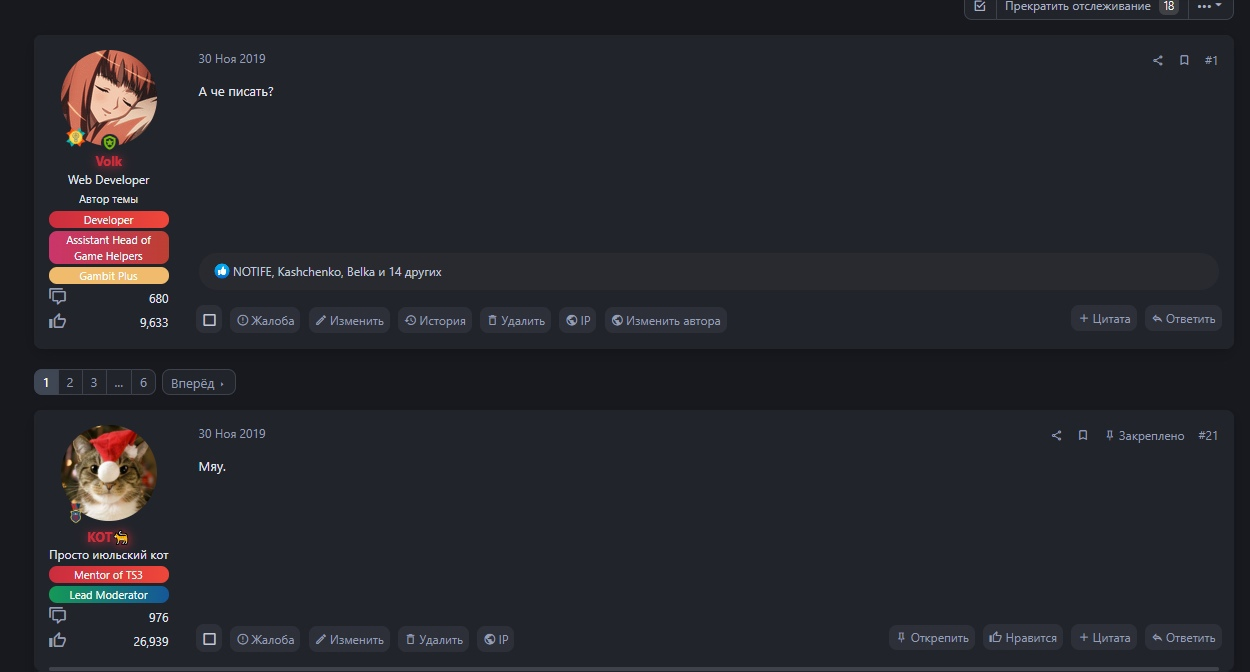This screenshot has width=1250, height=672.
Task: Open История of Volk's post
Action: pyautogui.click(x=436, y=320)
